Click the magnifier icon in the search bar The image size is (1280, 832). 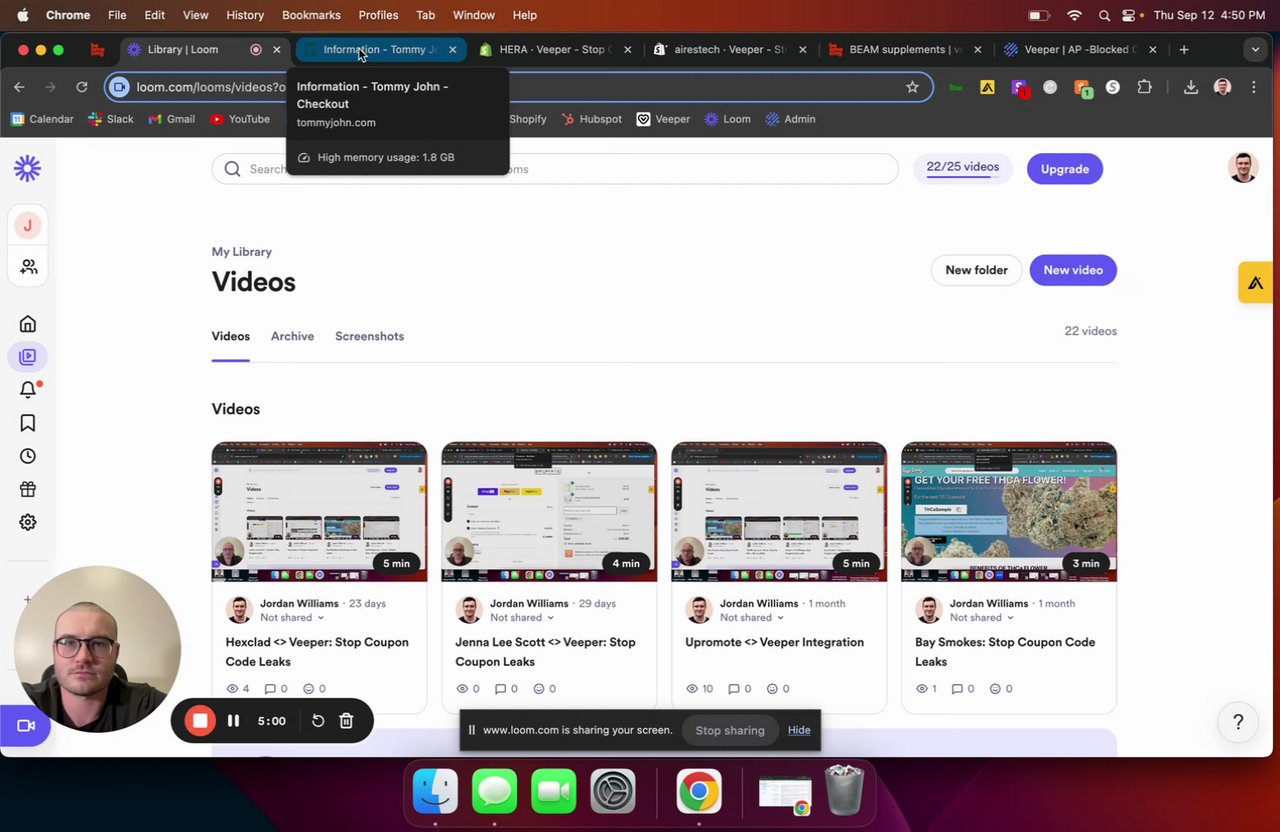point(232,169)
